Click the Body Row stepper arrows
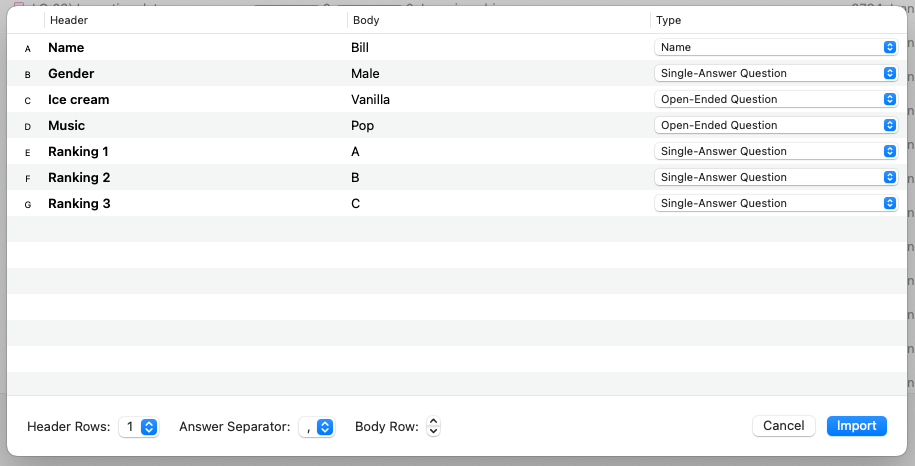Viewport: 915px width, 466px height. (x=432, y=427)
